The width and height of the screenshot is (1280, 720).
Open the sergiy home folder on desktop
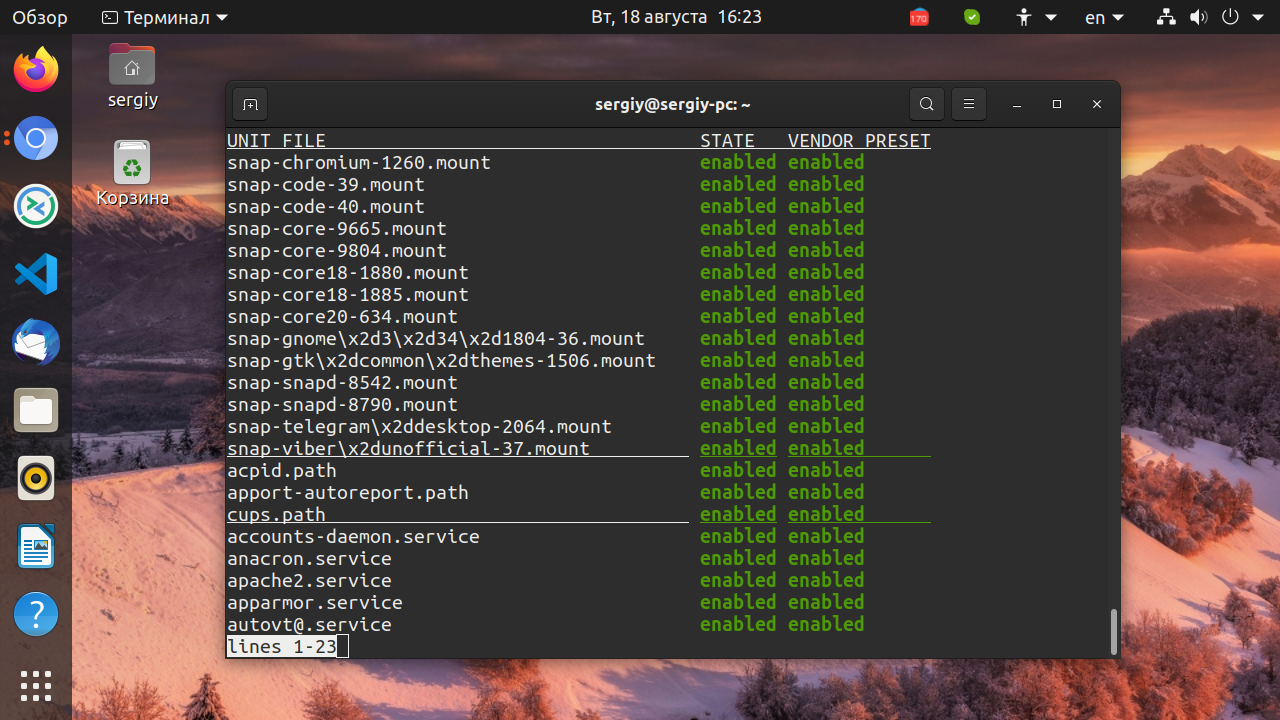click(132, 76)
